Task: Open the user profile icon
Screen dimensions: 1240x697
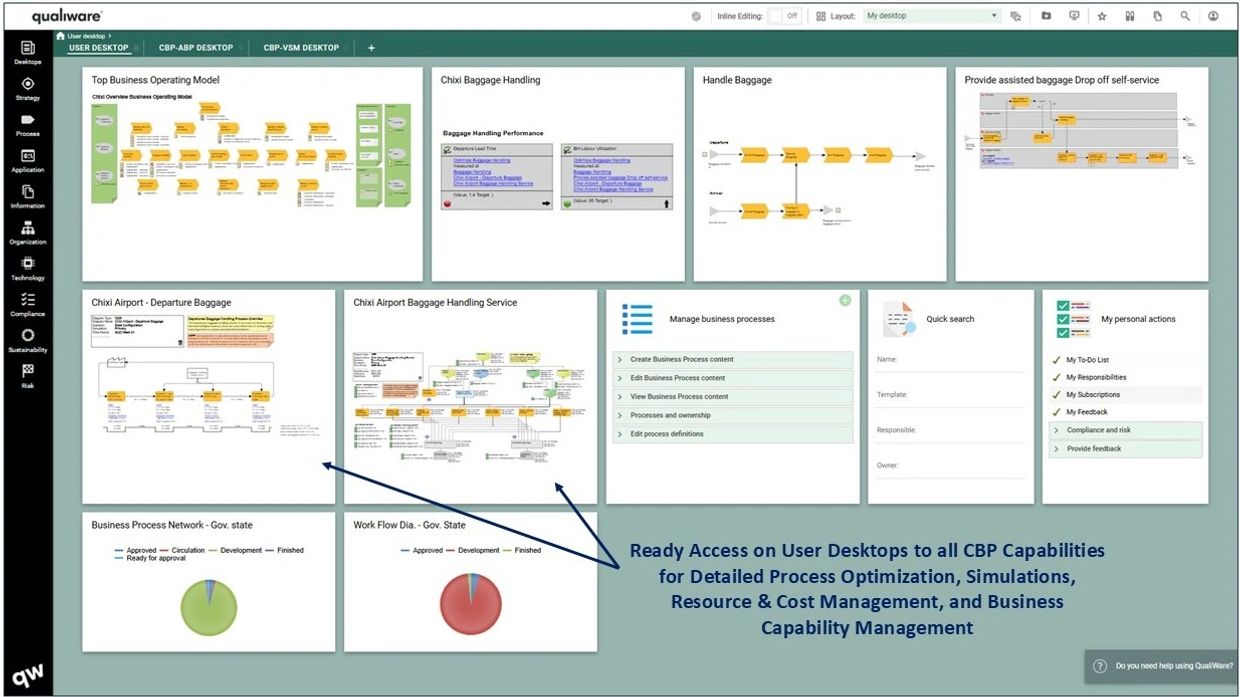Action: tap(1213, 16)
